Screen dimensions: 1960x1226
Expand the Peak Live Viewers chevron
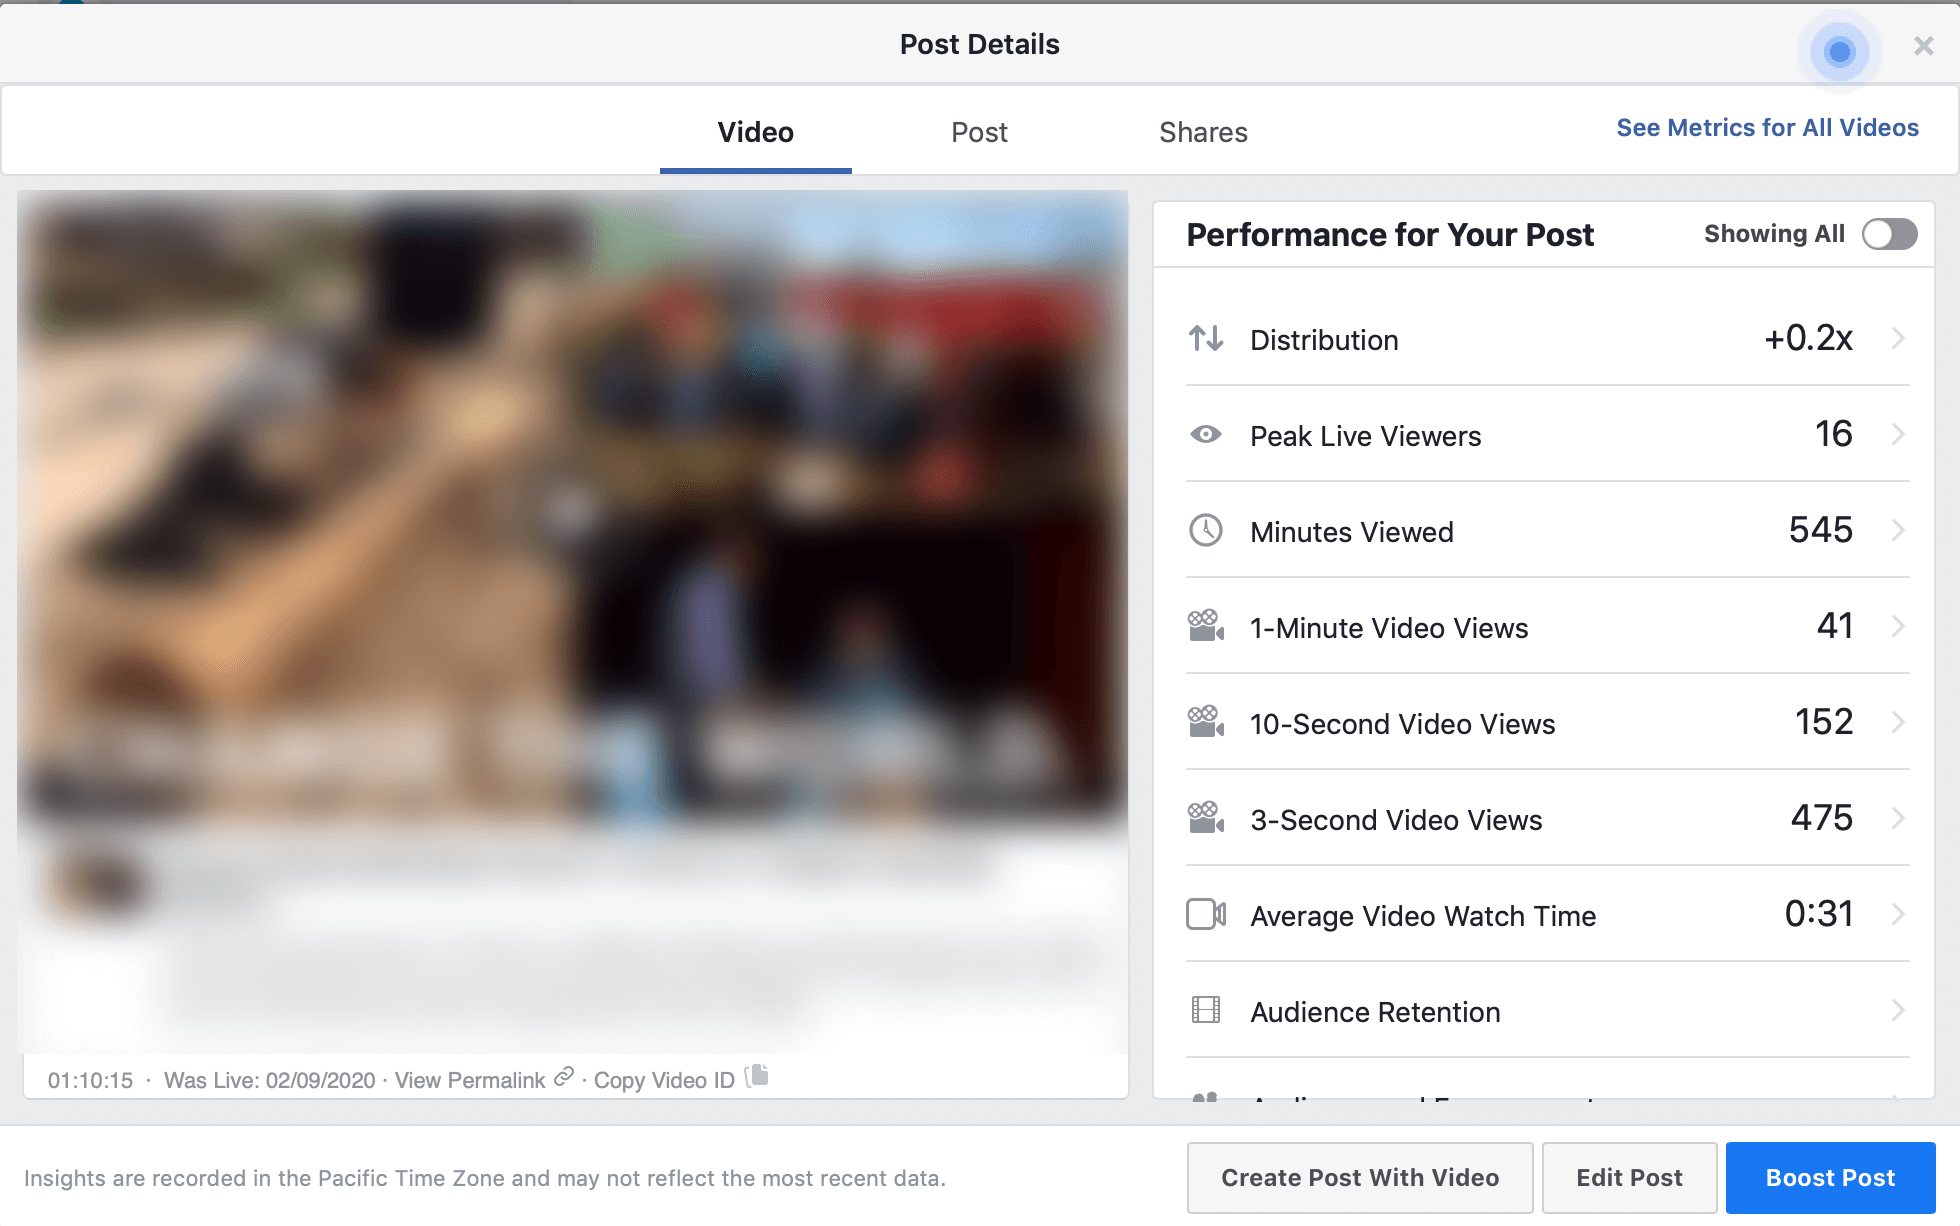point(1898,435)
